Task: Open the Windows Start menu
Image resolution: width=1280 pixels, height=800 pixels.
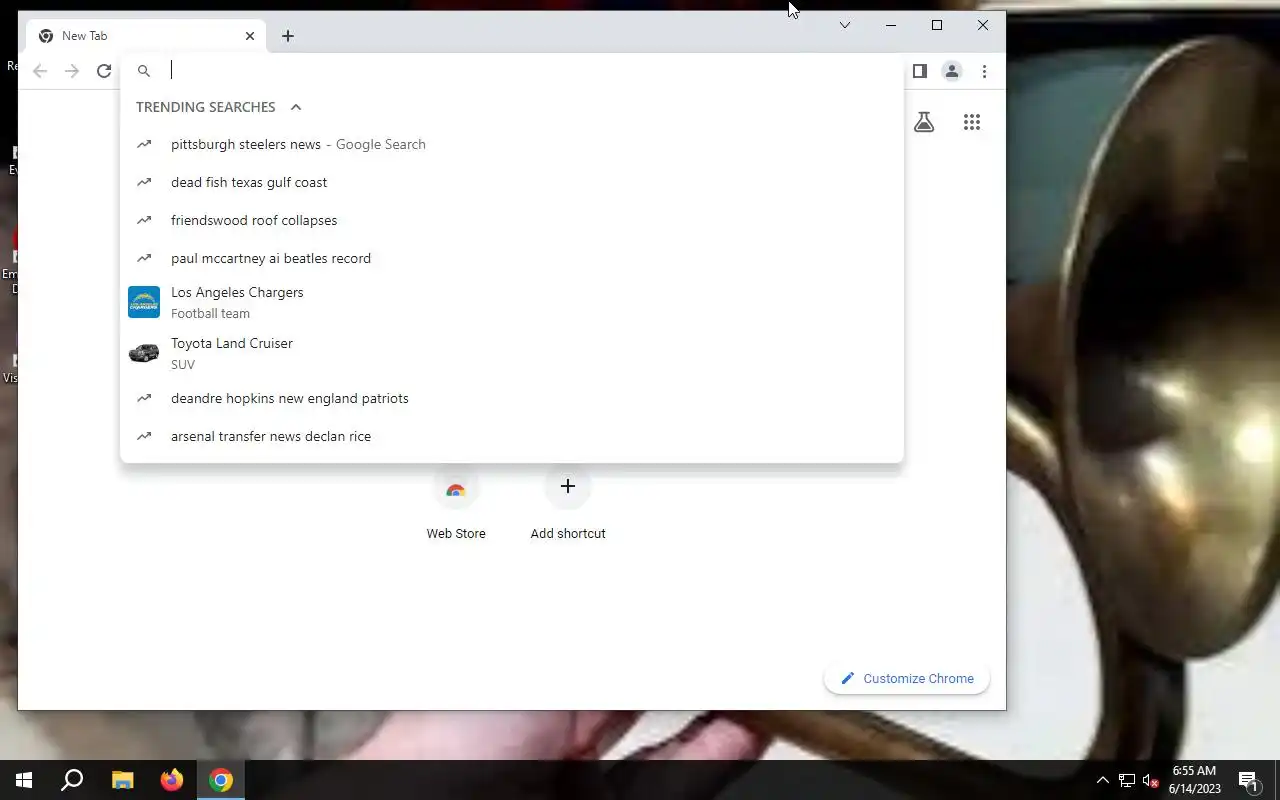Action: pyautogui.click(x=24, y=780)
